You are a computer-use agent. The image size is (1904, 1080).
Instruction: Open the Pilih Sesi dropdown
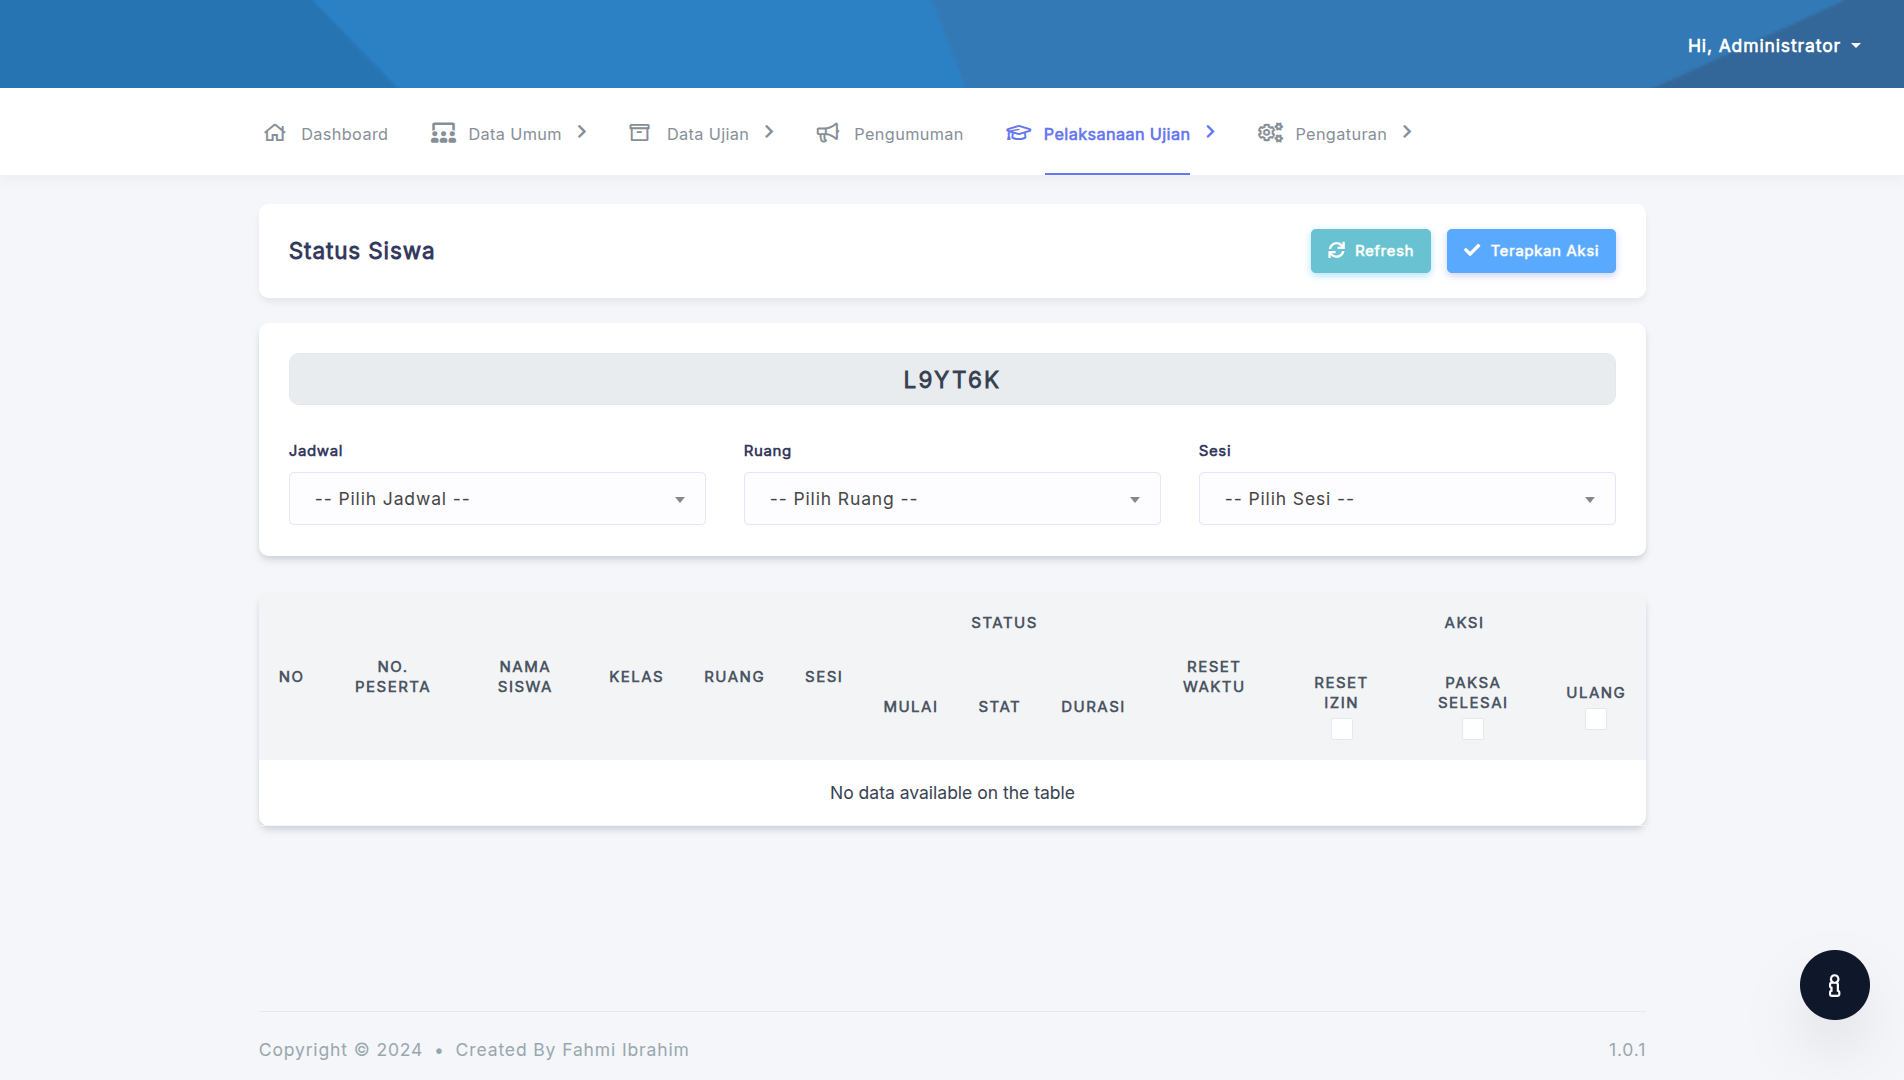point(1406,499)
